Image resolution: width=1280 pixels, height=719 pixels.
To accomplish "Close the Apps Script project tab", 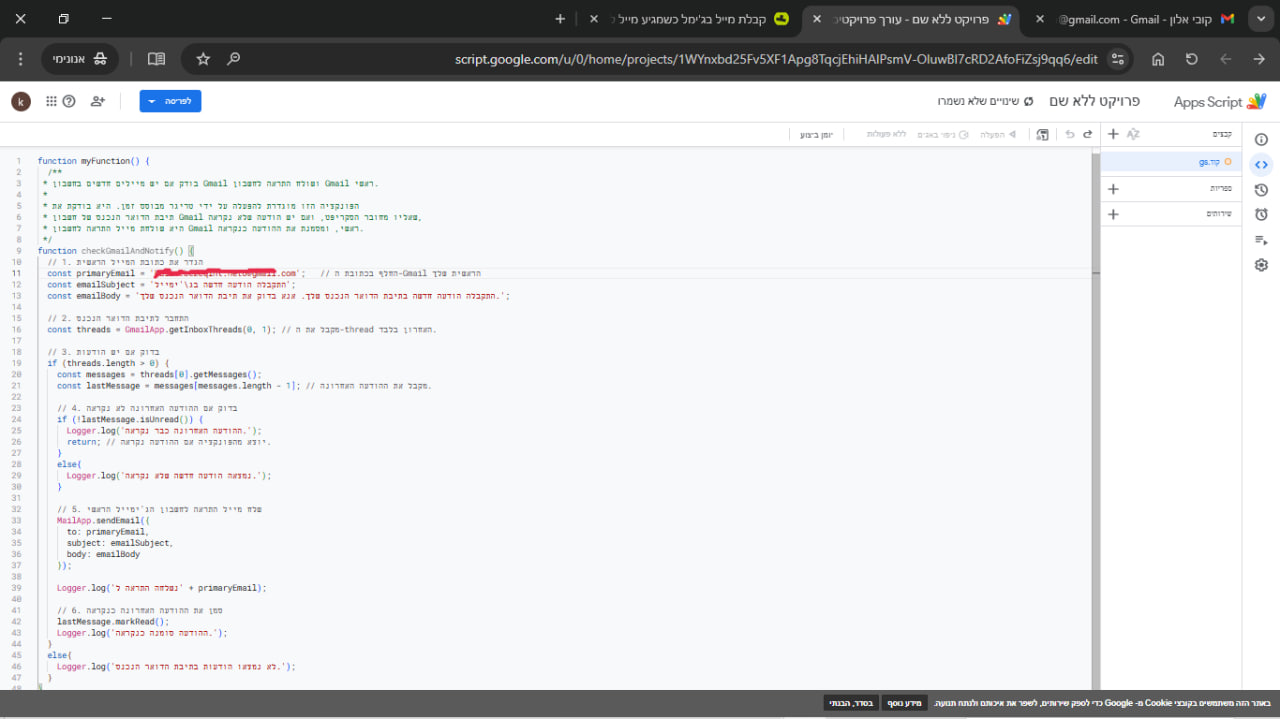I will (x=819, y=19).
